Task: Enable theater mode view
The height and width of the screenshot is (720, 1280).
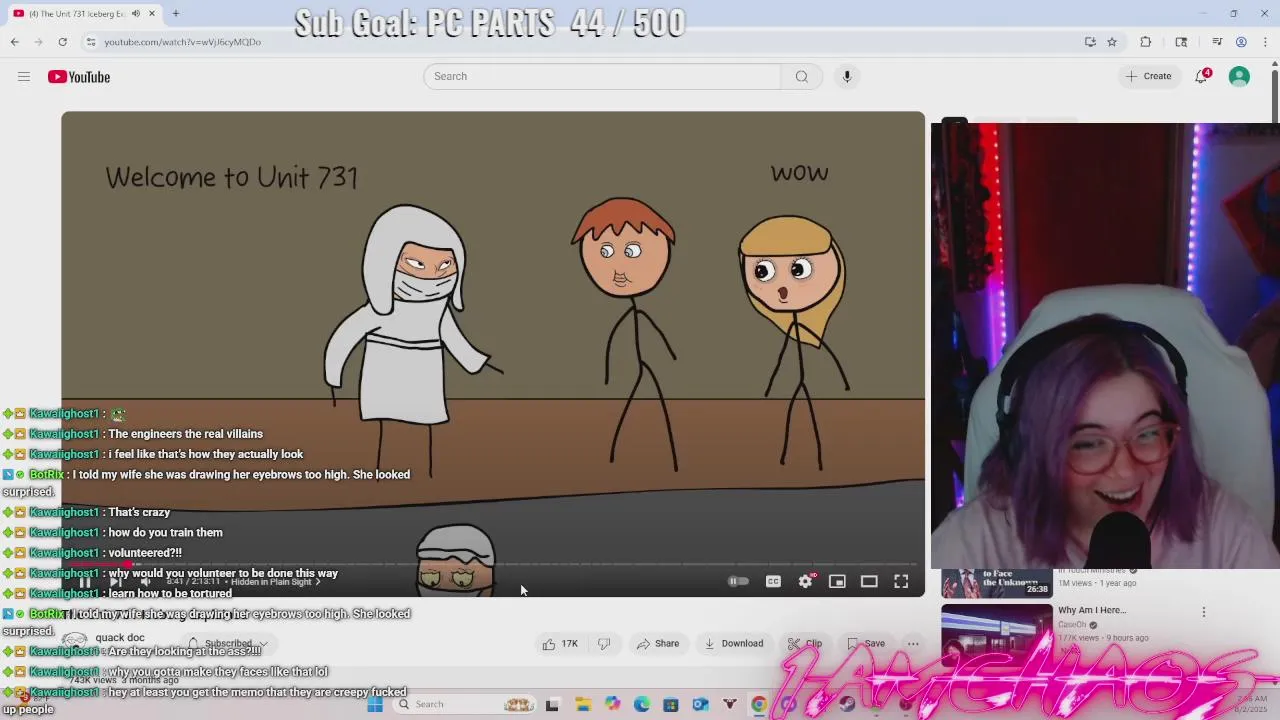Action: (x=869, y=581)
